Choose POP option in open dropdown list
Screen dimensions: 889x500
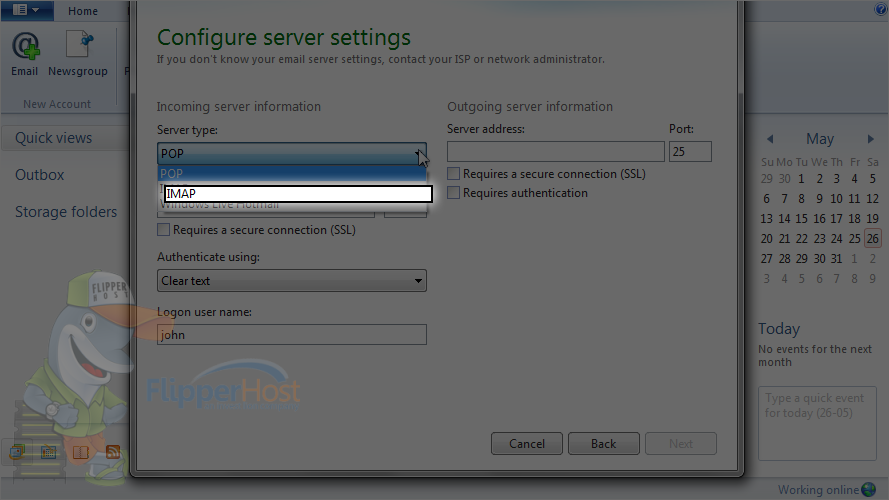(x=291, y=173)
